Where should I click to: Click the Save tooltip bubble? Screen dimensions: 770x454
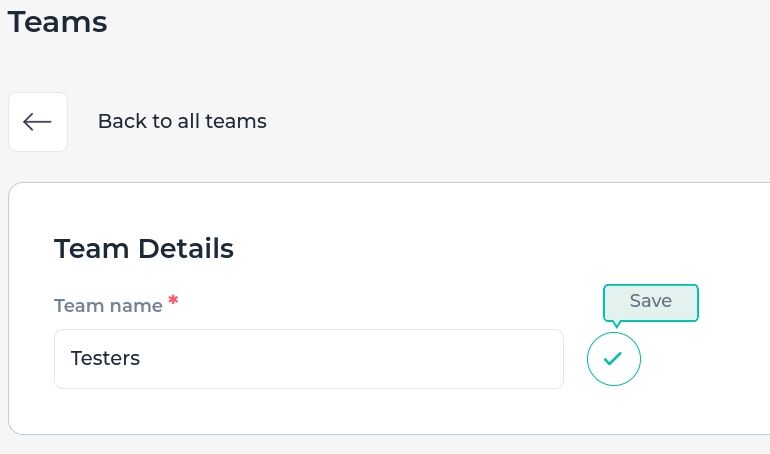tap(651, 303)
